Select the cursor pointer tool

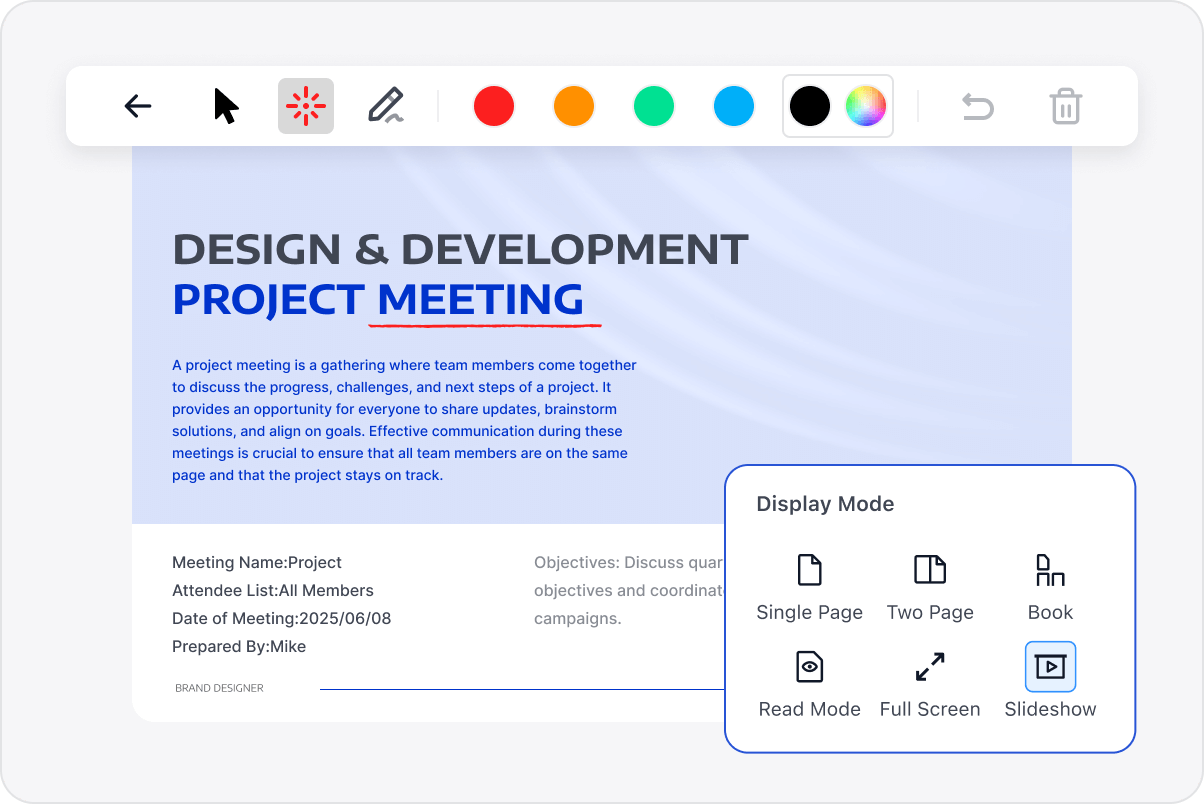pos(226,106)
